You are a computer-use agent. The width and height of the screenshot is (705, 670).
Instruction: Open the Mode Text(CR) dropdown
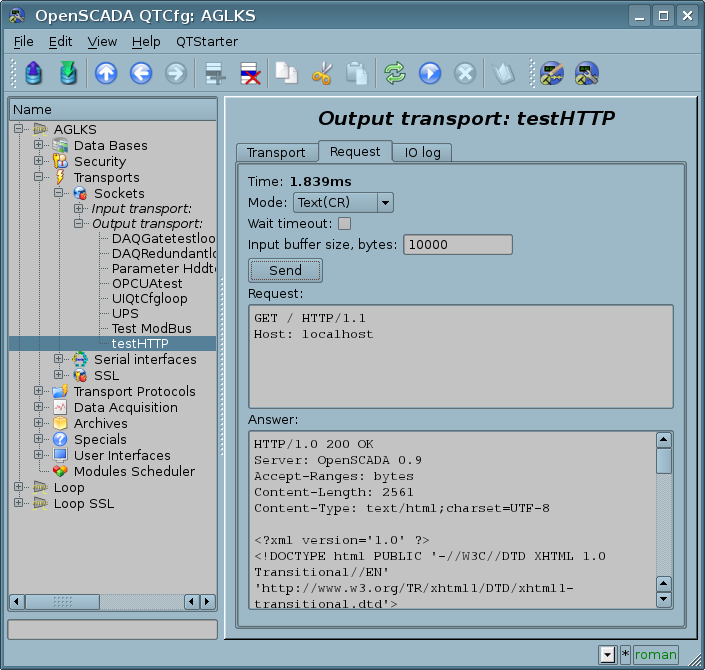pyautogui.click(x=342, y=203)
